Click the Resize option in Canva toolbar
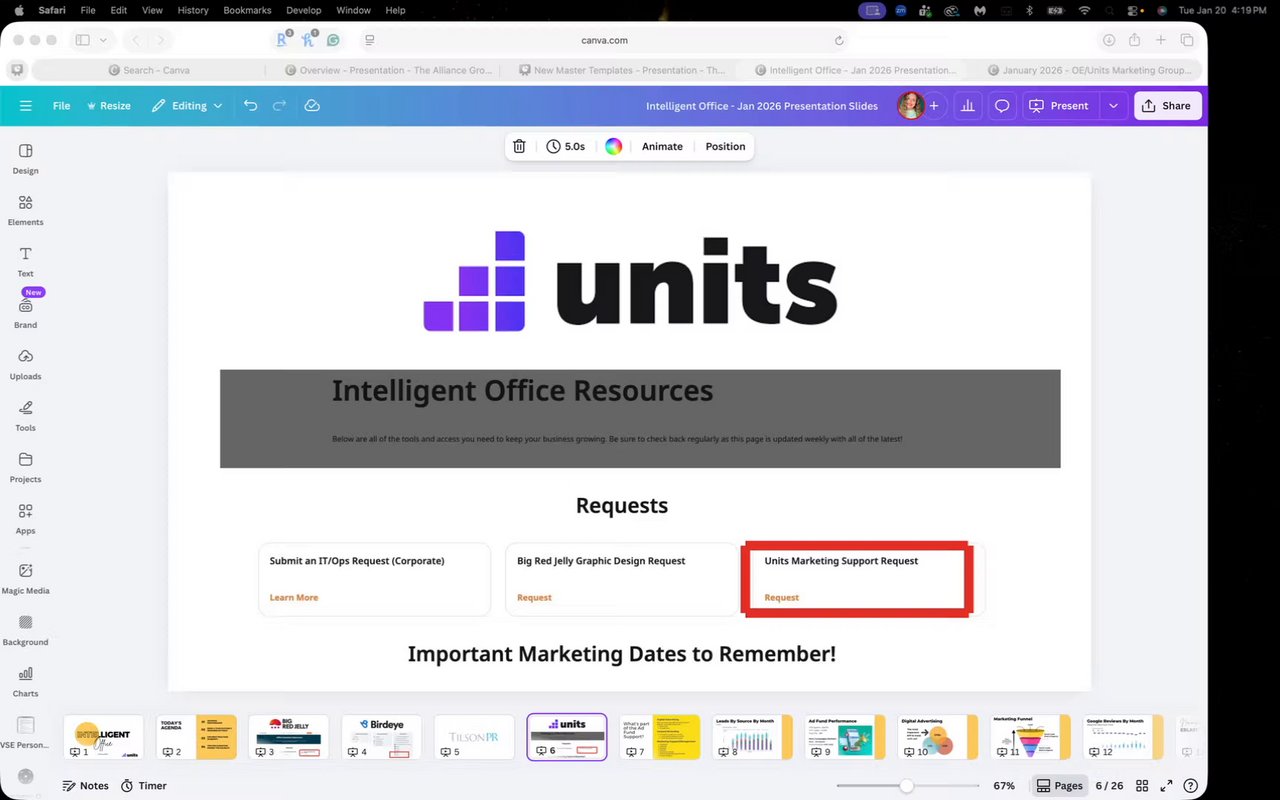1280x800 pixels. pos(108,106)
